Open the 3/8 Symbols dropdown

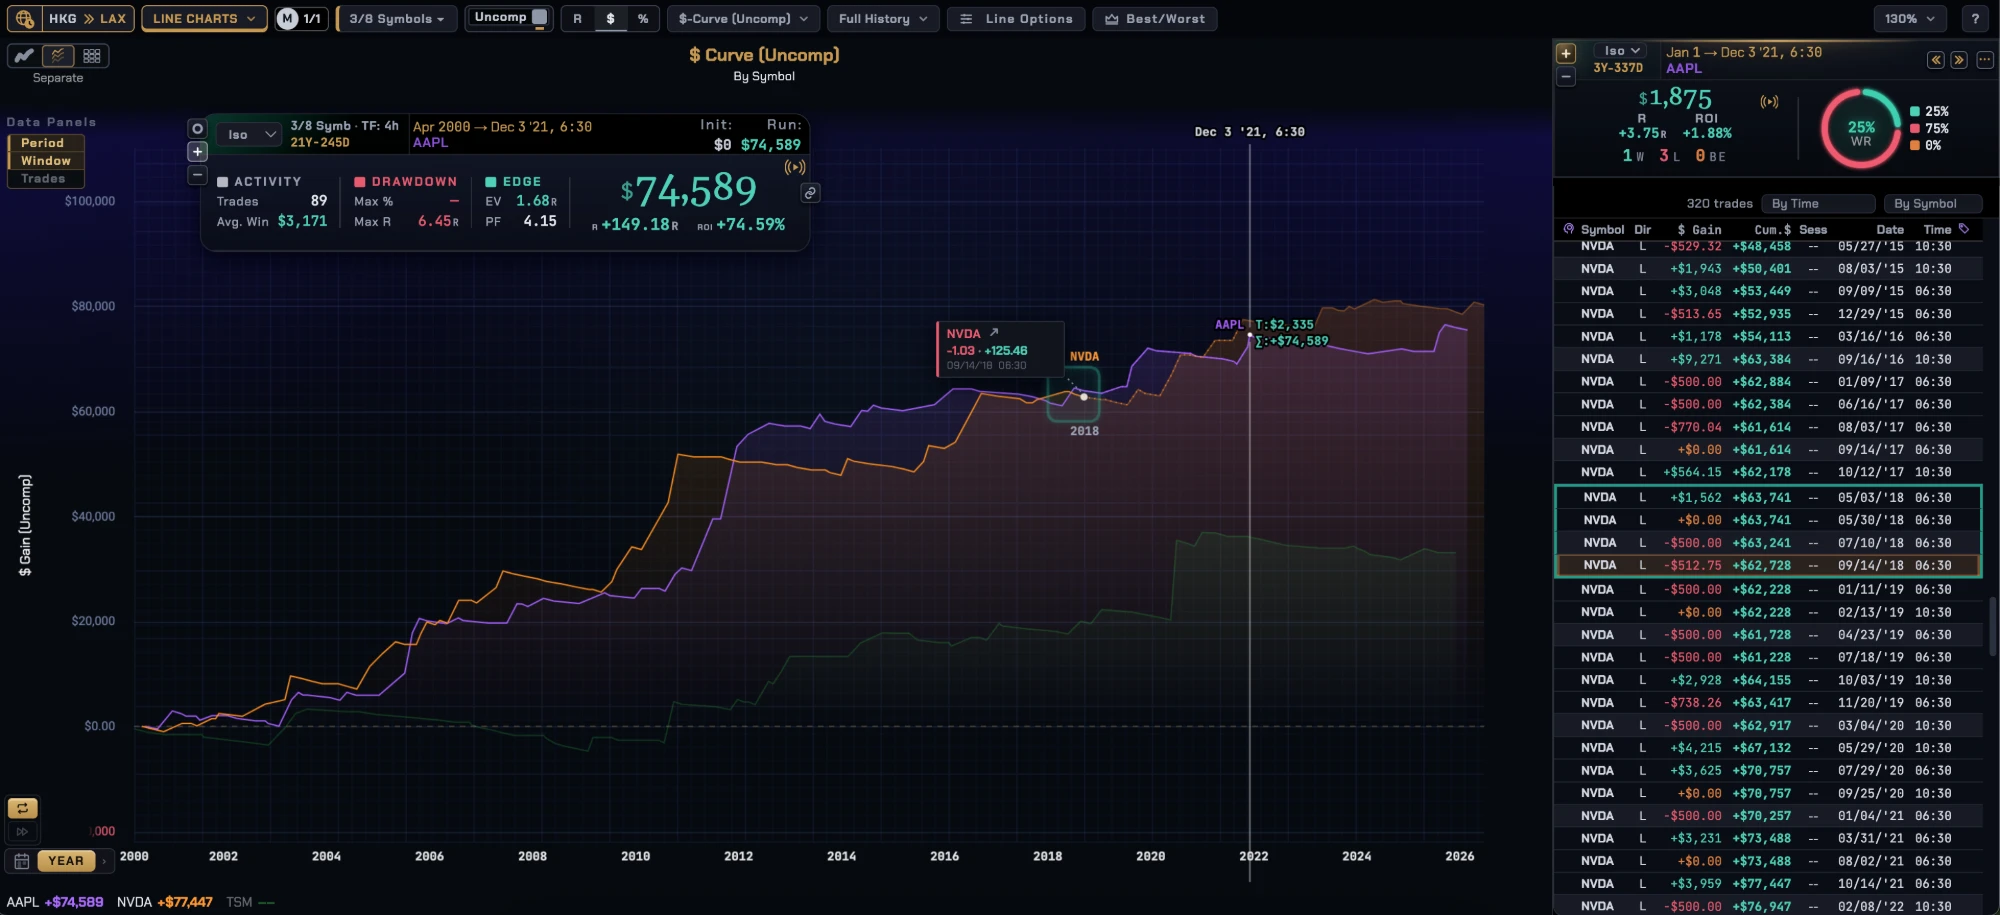(397, 18)
